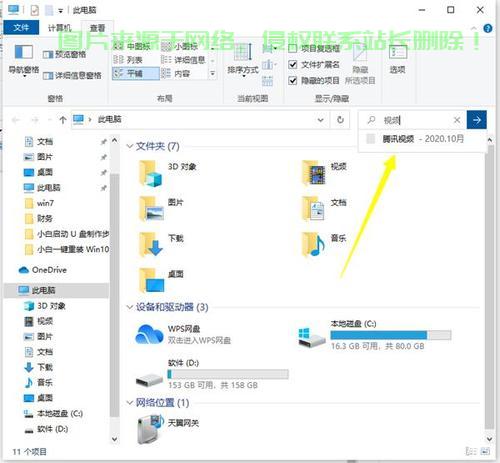Image resolution: width=500 pixels, height=463 pixels.
Task: Click the navigation pane scrollbar down arrow
Action: [x=114, y=439]
